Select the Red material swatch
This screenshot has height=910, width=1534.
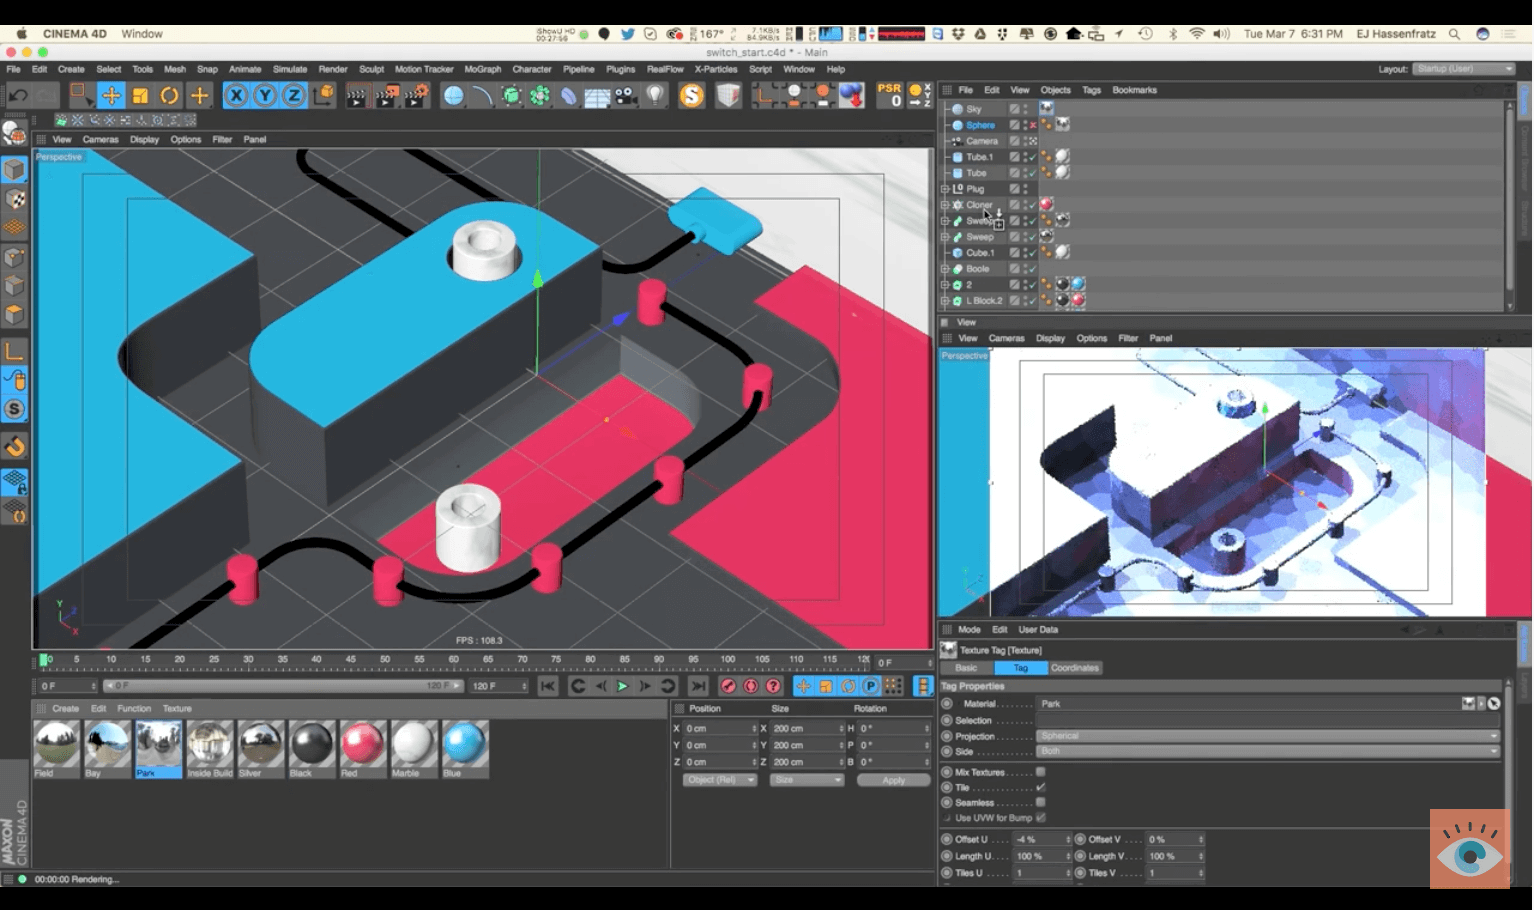click(x=363, y=747)
